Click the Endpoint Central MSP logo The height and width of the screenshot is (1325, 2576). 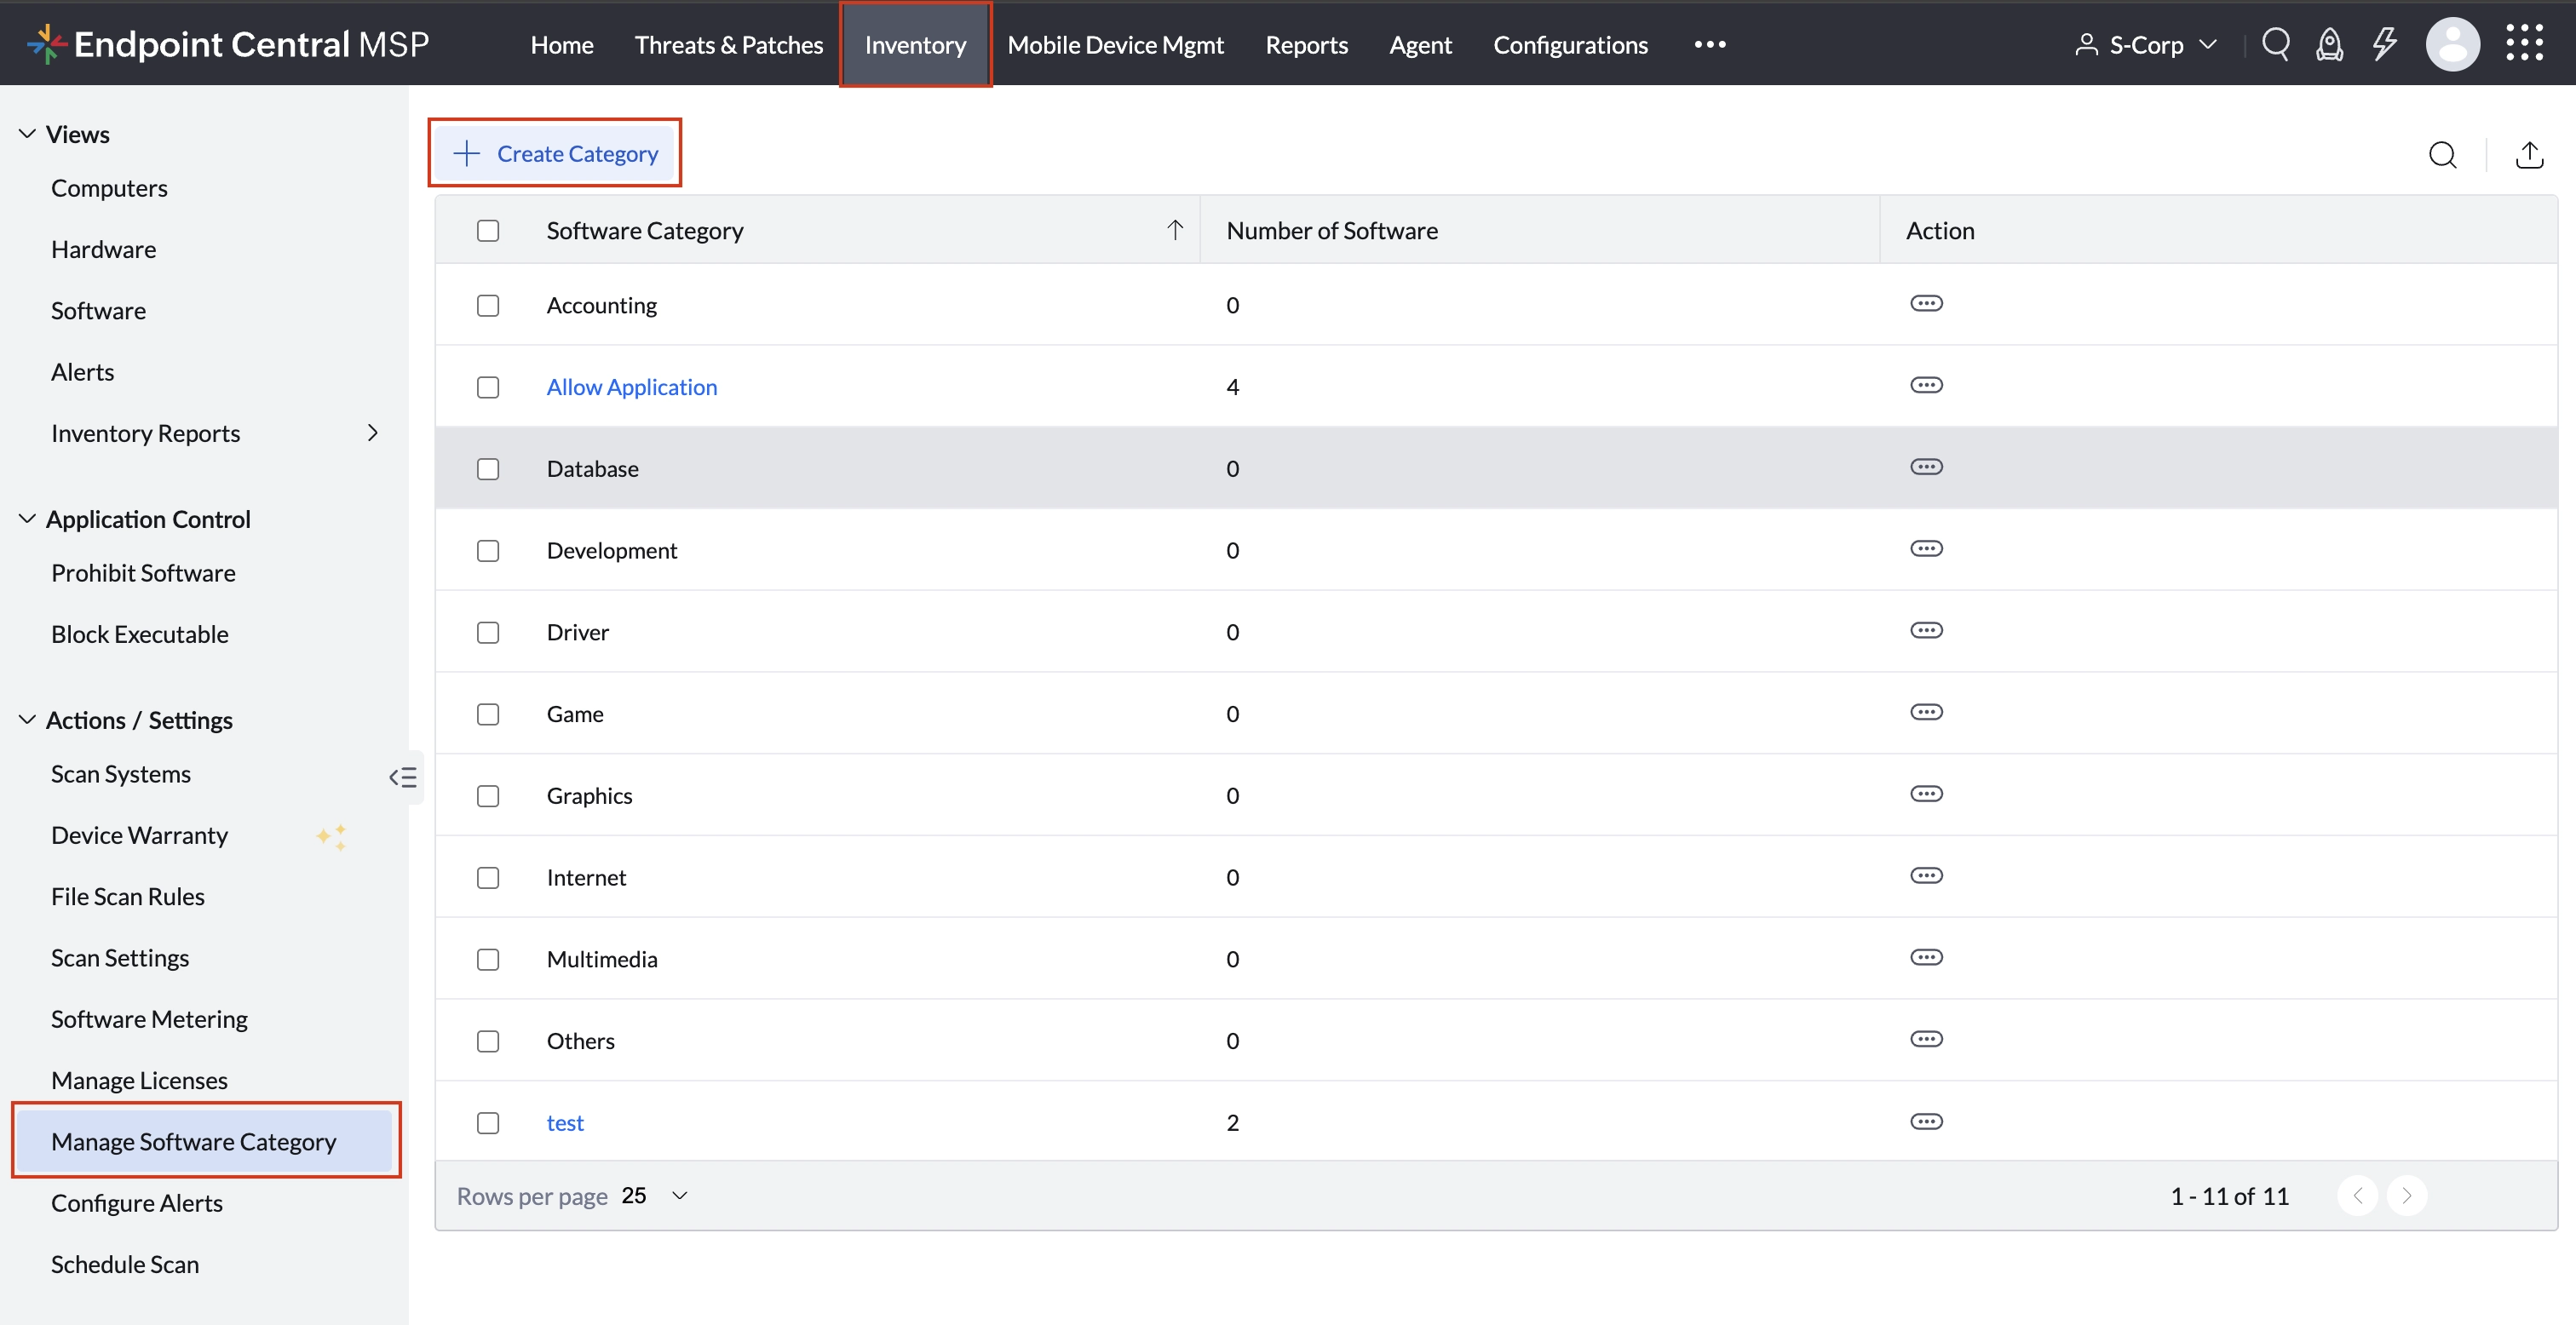tap(228, 44)
